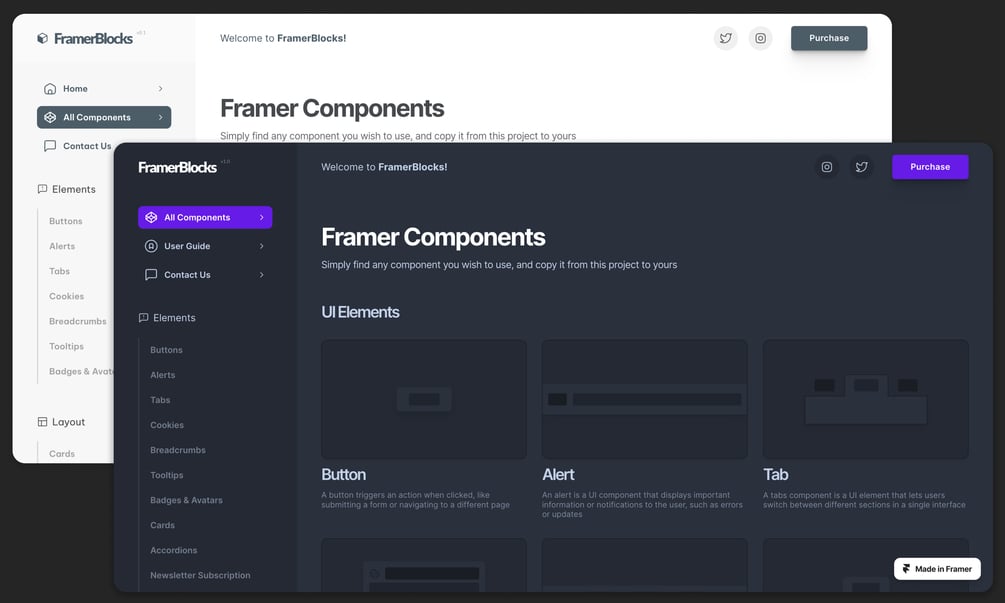Open the Breadcrumbs link in the dark sidebar

[x=178, y=450]
